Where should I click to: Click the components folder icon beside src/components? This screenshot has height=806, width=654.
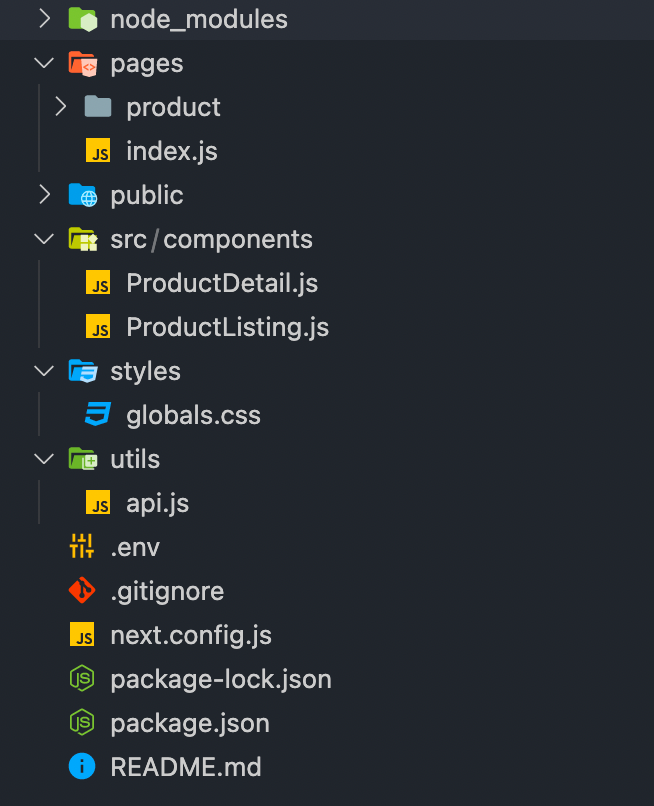(82, 238)
